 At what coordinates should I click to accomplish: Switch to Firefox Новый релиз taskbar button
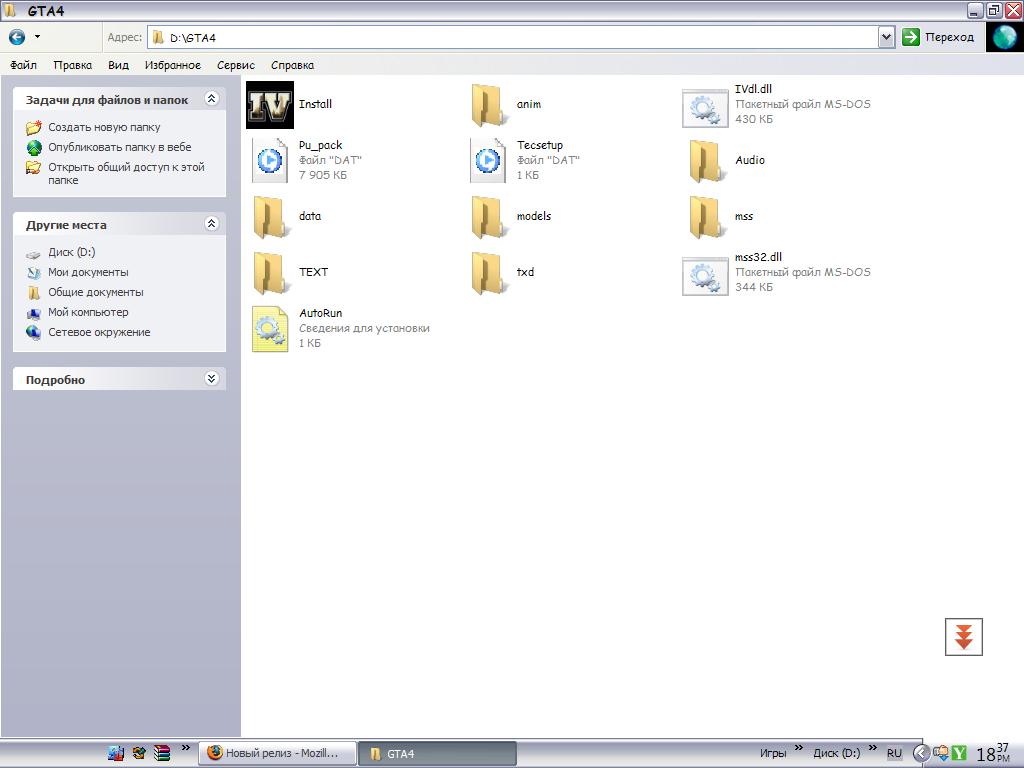[278, 753]
